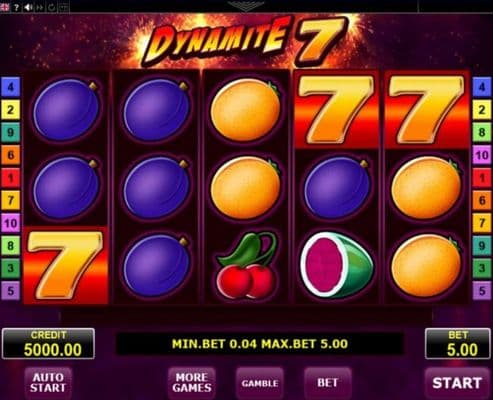Screen dimensions: 493x400
Task: Open the top bar screen-mode icon
Action: point(64,7)
